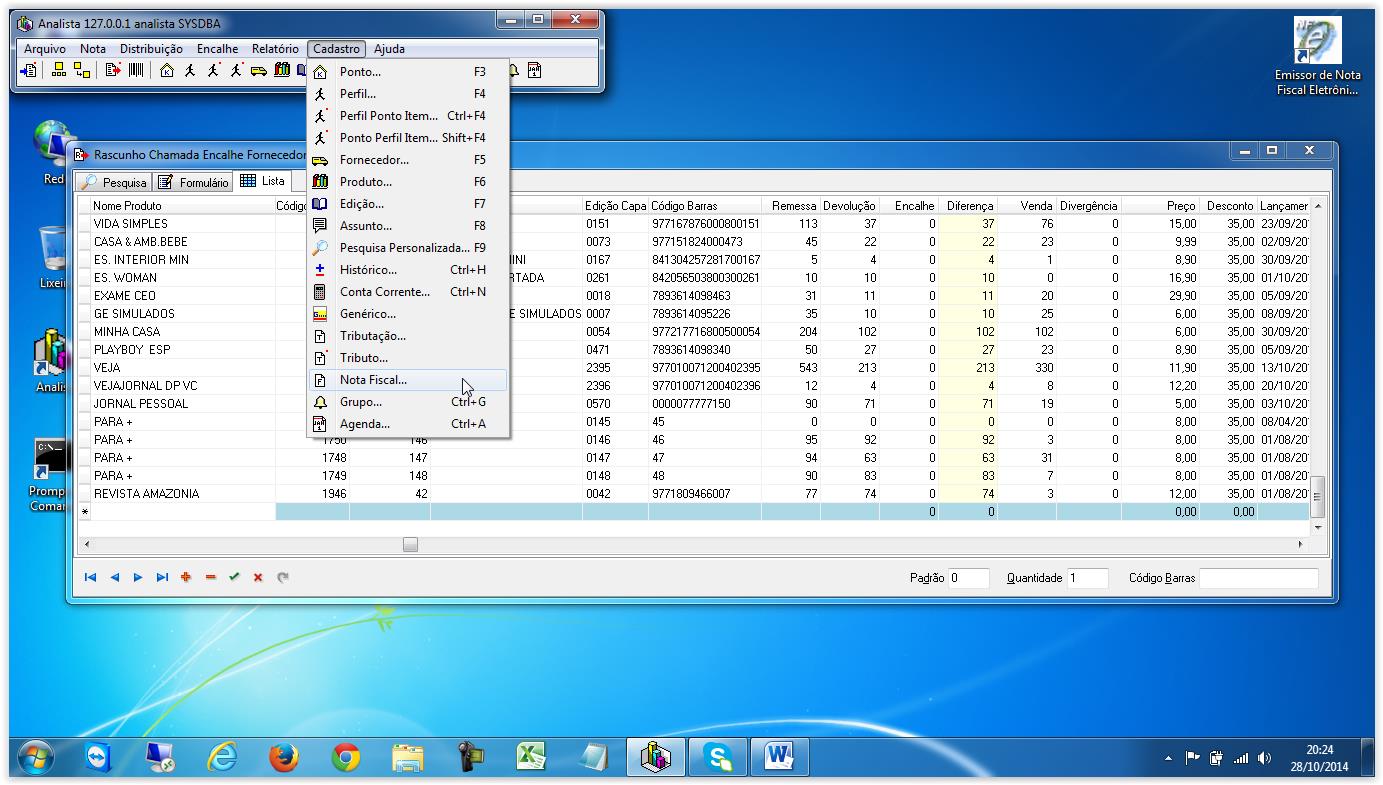This screenshot has width=1383, height=785.
Task: Go to previous record in navigator
Action: (x=114, y=577)
